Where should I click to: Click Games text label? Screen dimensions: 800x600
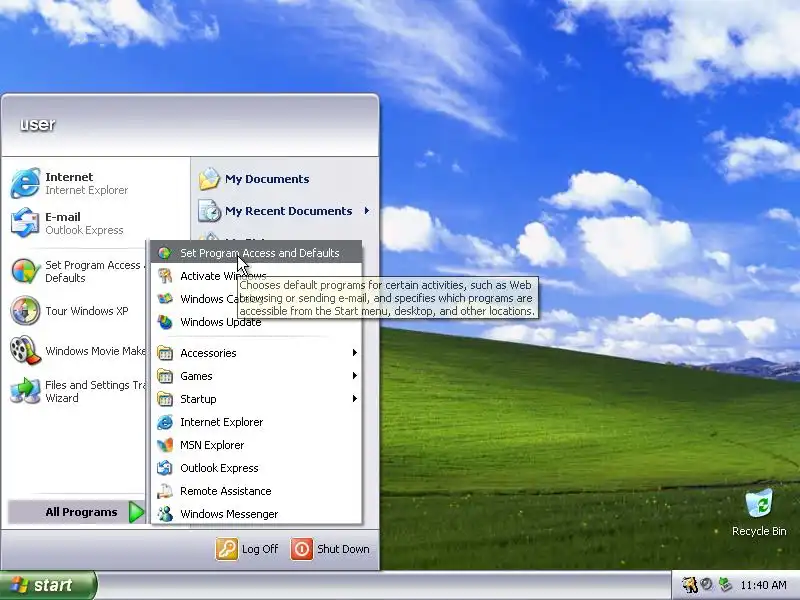coord(196,376)
